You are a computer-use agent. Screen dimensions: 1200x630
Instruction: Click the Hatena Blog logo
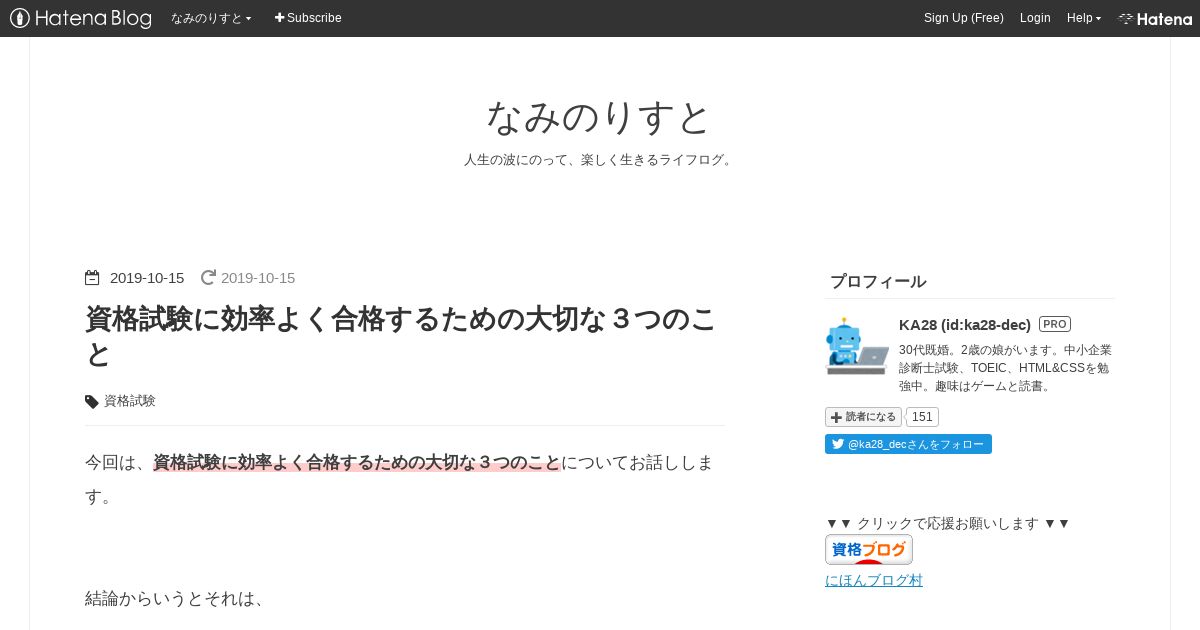81,18
